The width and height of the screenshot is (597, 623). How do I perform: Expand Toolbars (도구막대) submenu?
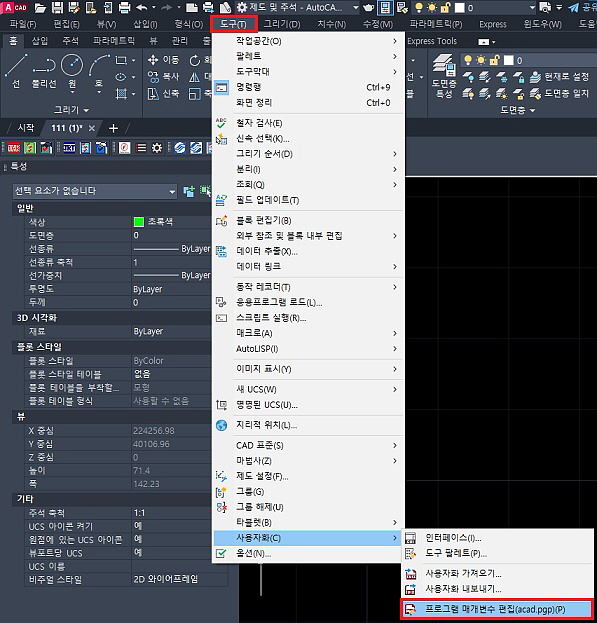point(308,72)
